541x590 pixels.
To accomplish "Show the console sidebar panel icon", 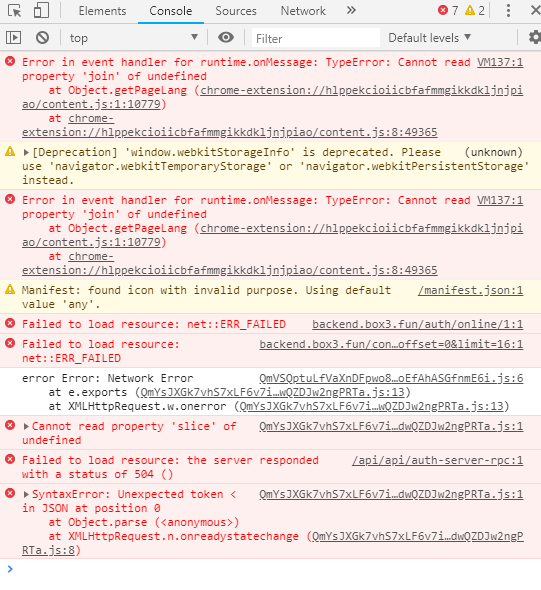I will [13, 38].
